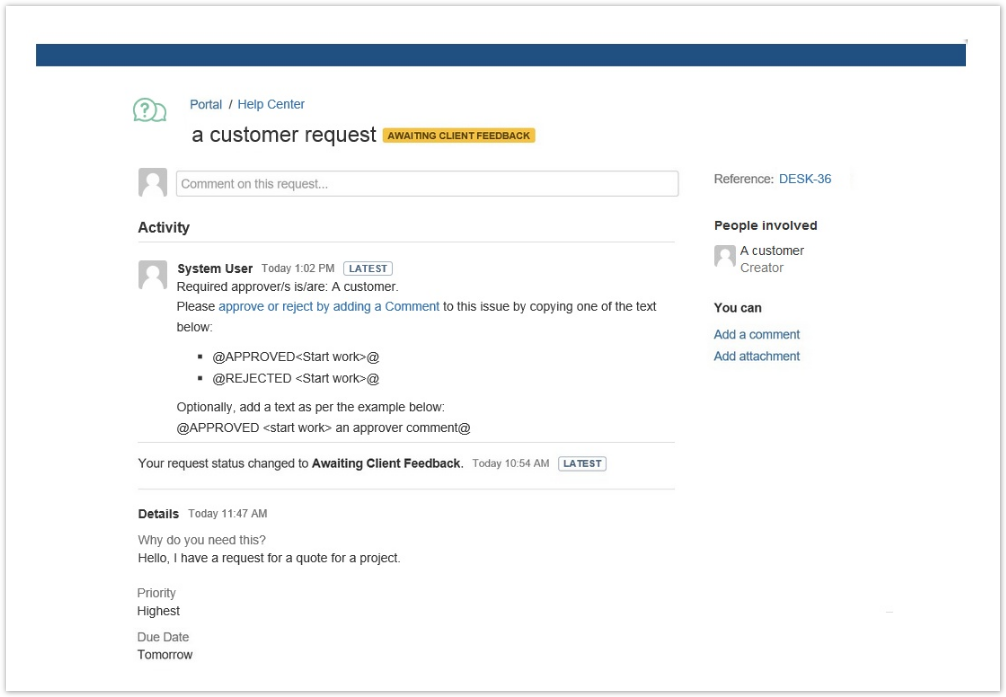This screenshot has height=697, width=1006.
Task: Click the user avatar beside comment box
Action: click(153, 183)
